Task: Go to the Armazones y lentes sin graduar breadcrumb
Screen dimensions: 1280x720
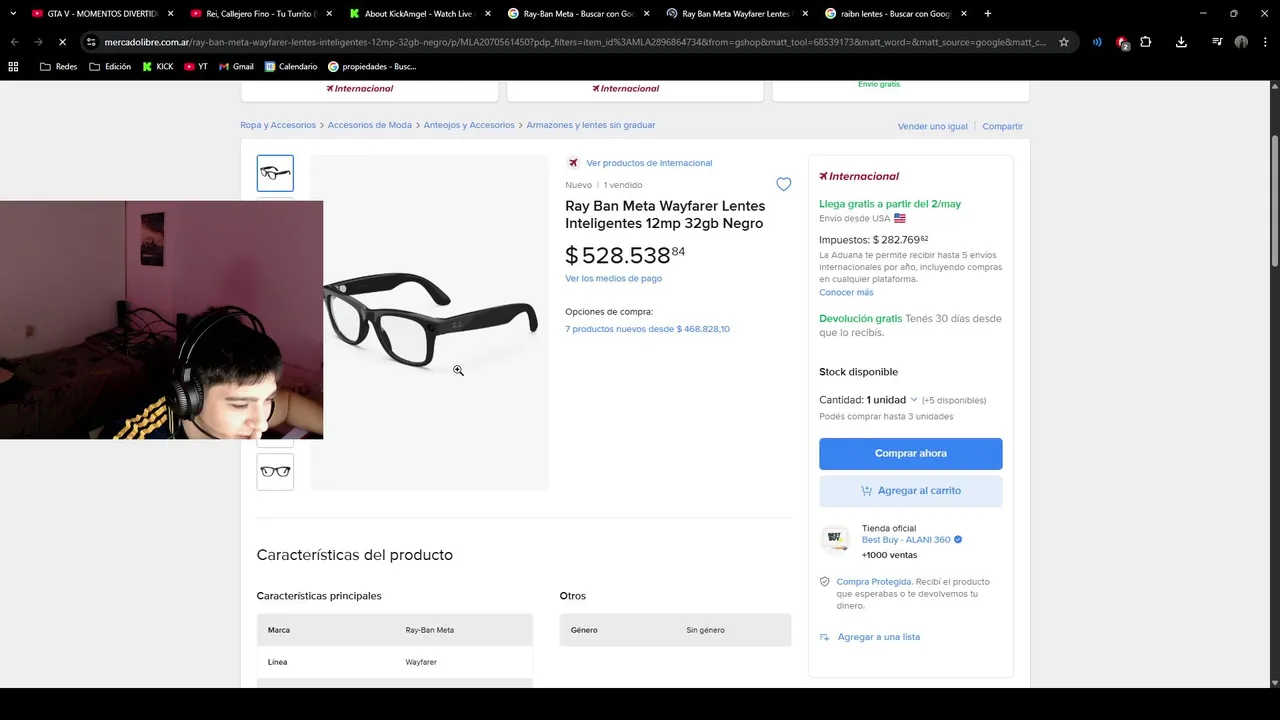Action: (591, 125)
